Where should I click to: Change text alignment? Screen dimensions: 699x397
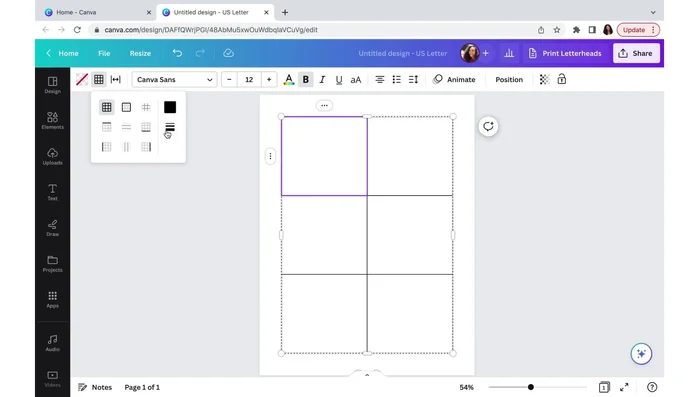tap(380, 80)
